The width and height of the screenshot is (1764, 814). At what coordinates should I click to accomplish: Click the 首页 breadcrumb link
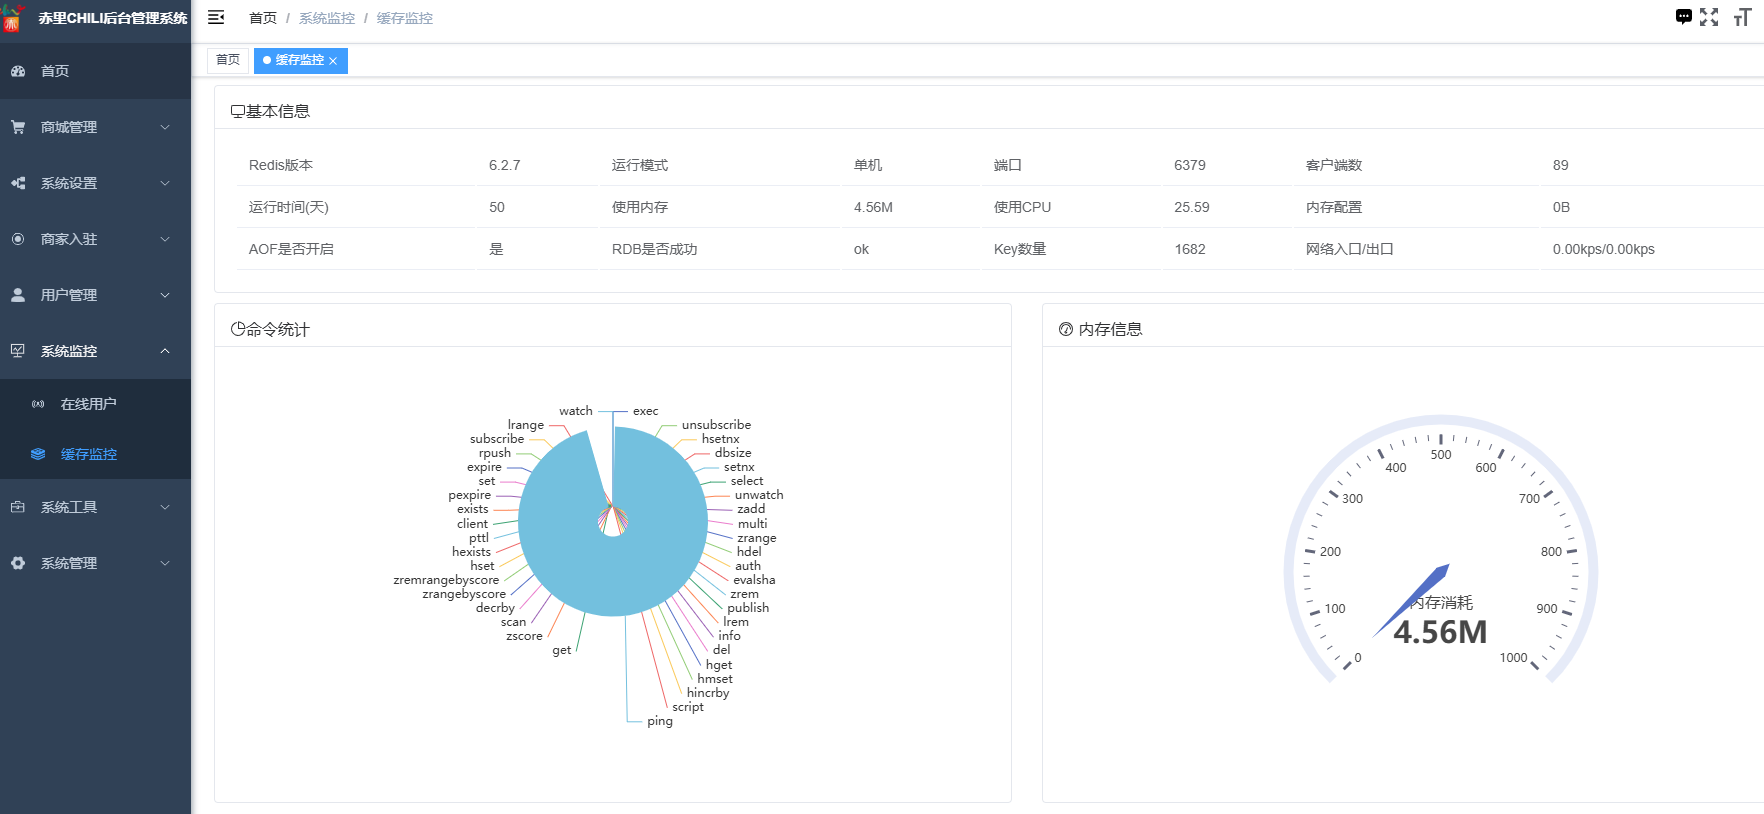coord(262,18)
